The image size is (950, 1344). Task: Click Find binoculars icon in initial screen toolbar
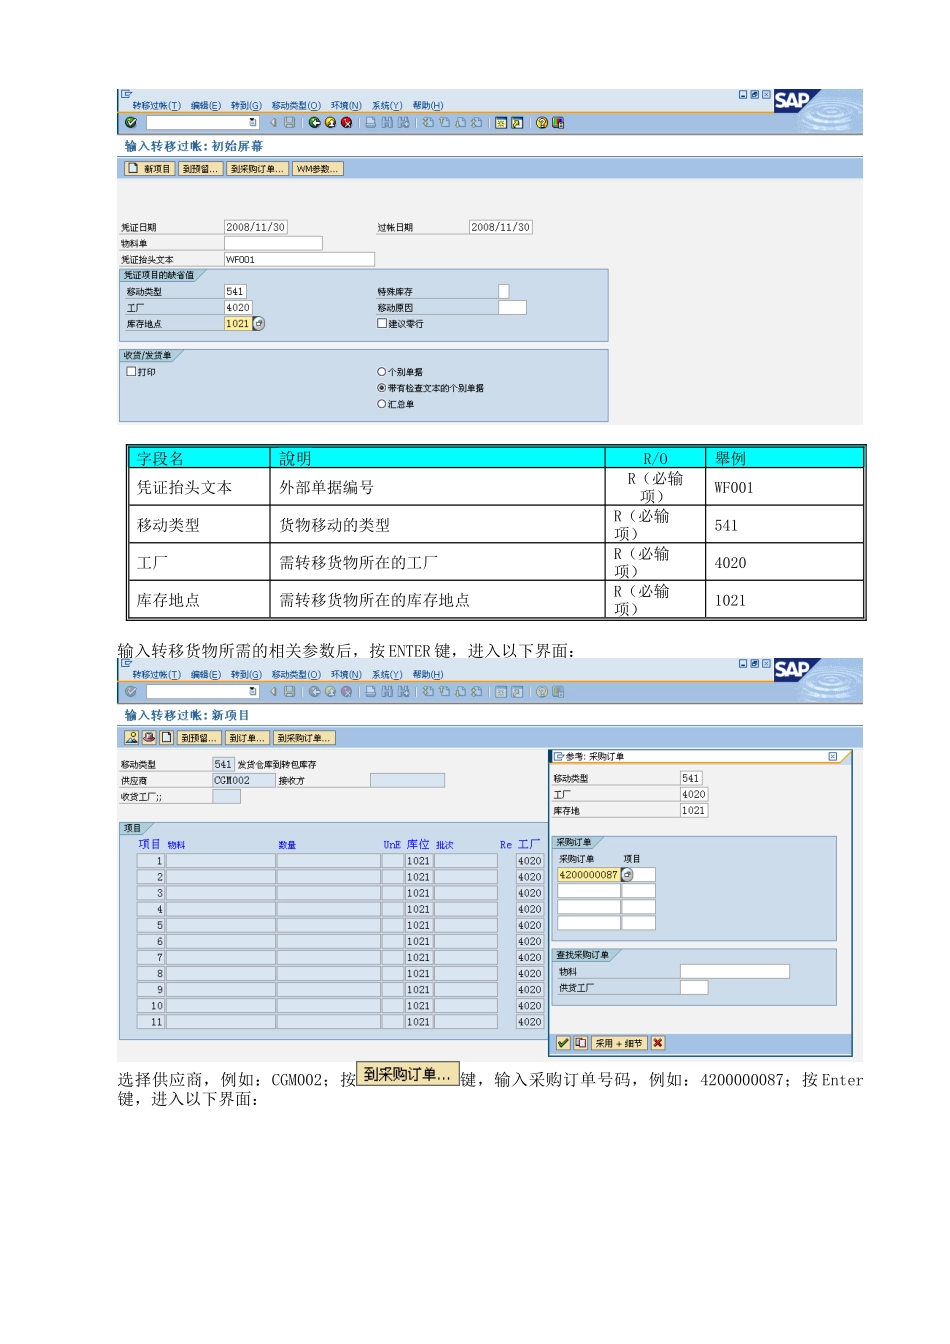(x=387, y=122)
